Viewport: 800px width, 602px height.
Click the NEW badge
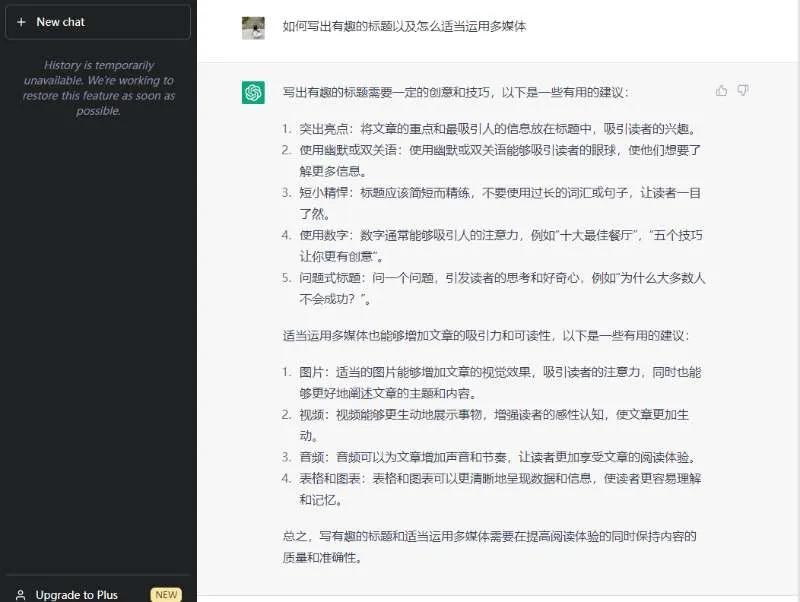(x=166, y=595)
